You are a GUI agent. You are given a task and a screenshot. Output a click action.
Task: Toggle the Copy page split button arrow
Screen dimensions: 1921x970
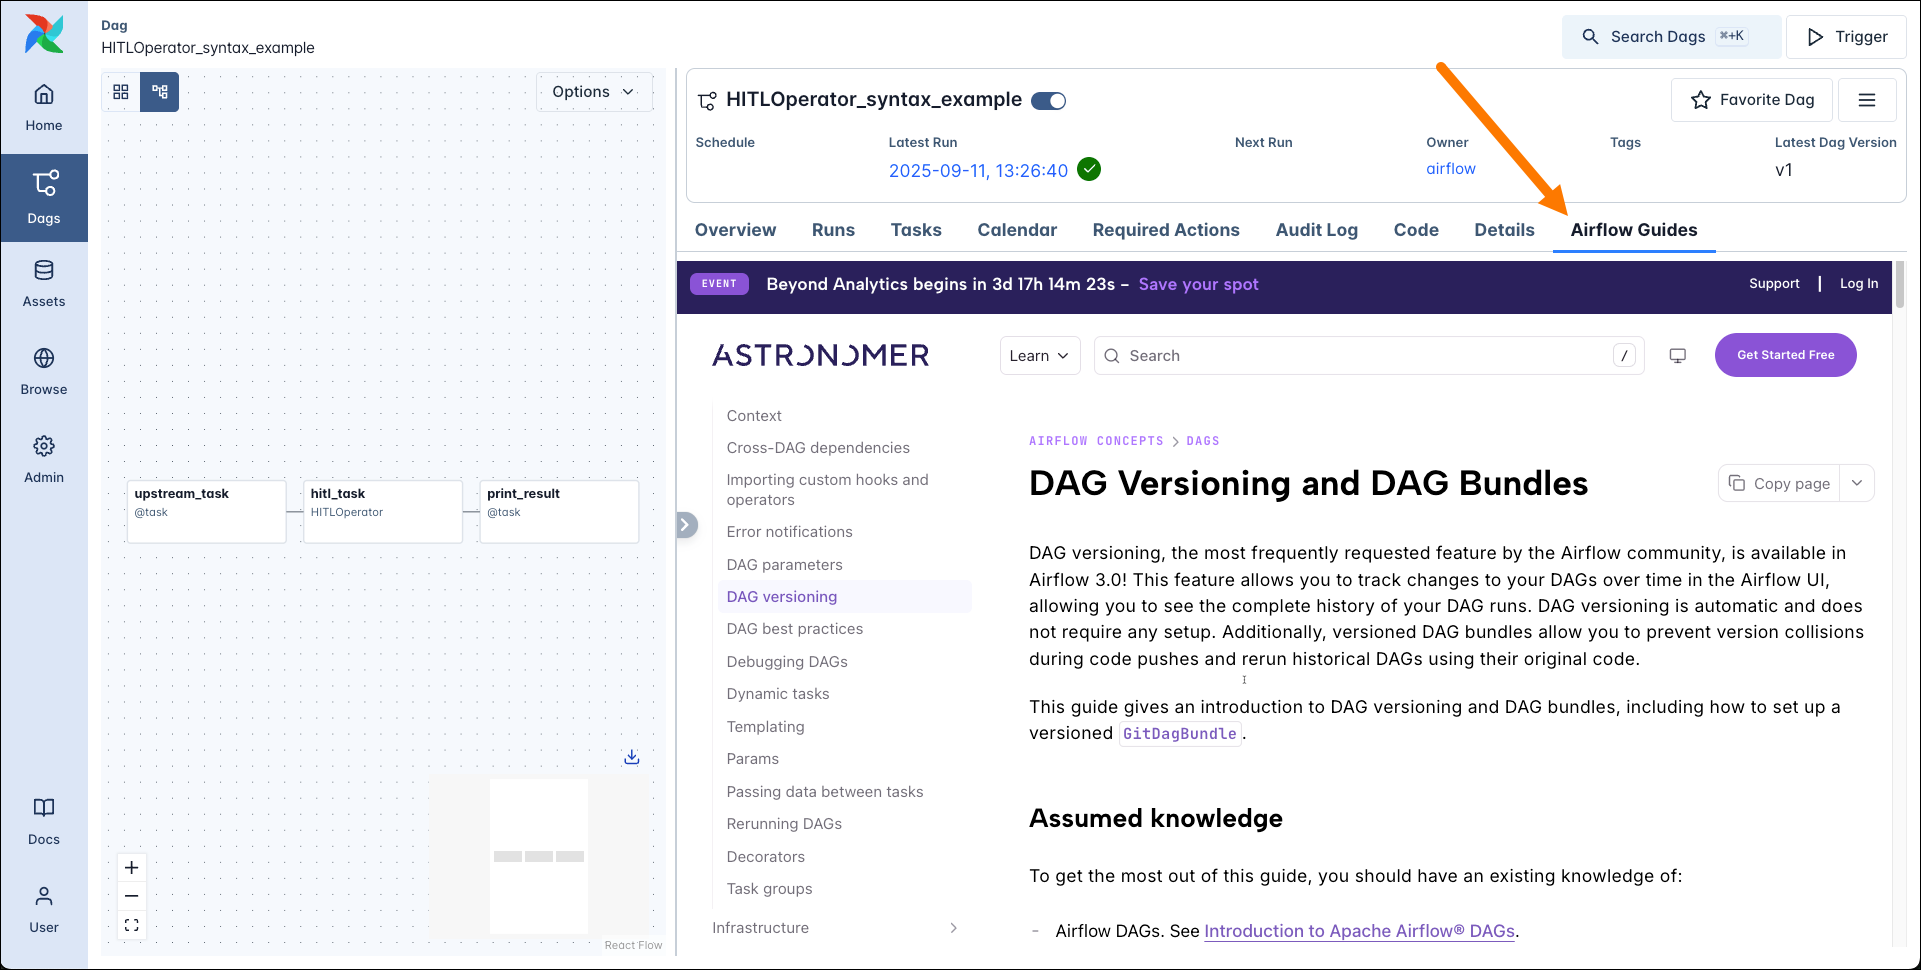point(1857,483)
